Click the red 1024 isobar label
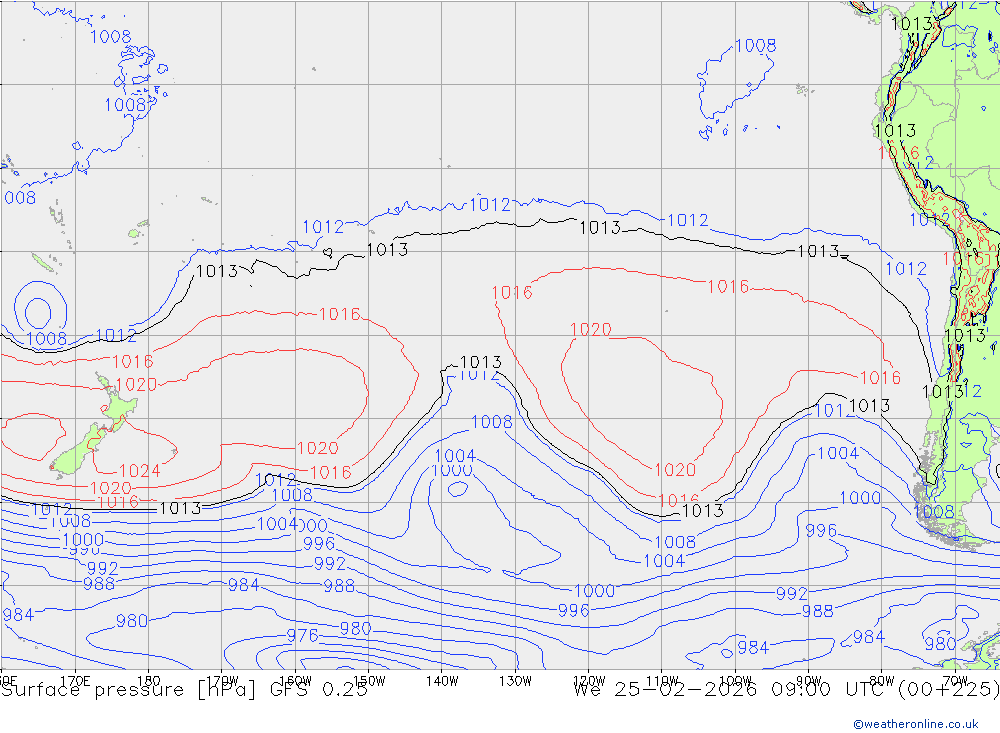 pyautogui.click(x=140, y=471)
